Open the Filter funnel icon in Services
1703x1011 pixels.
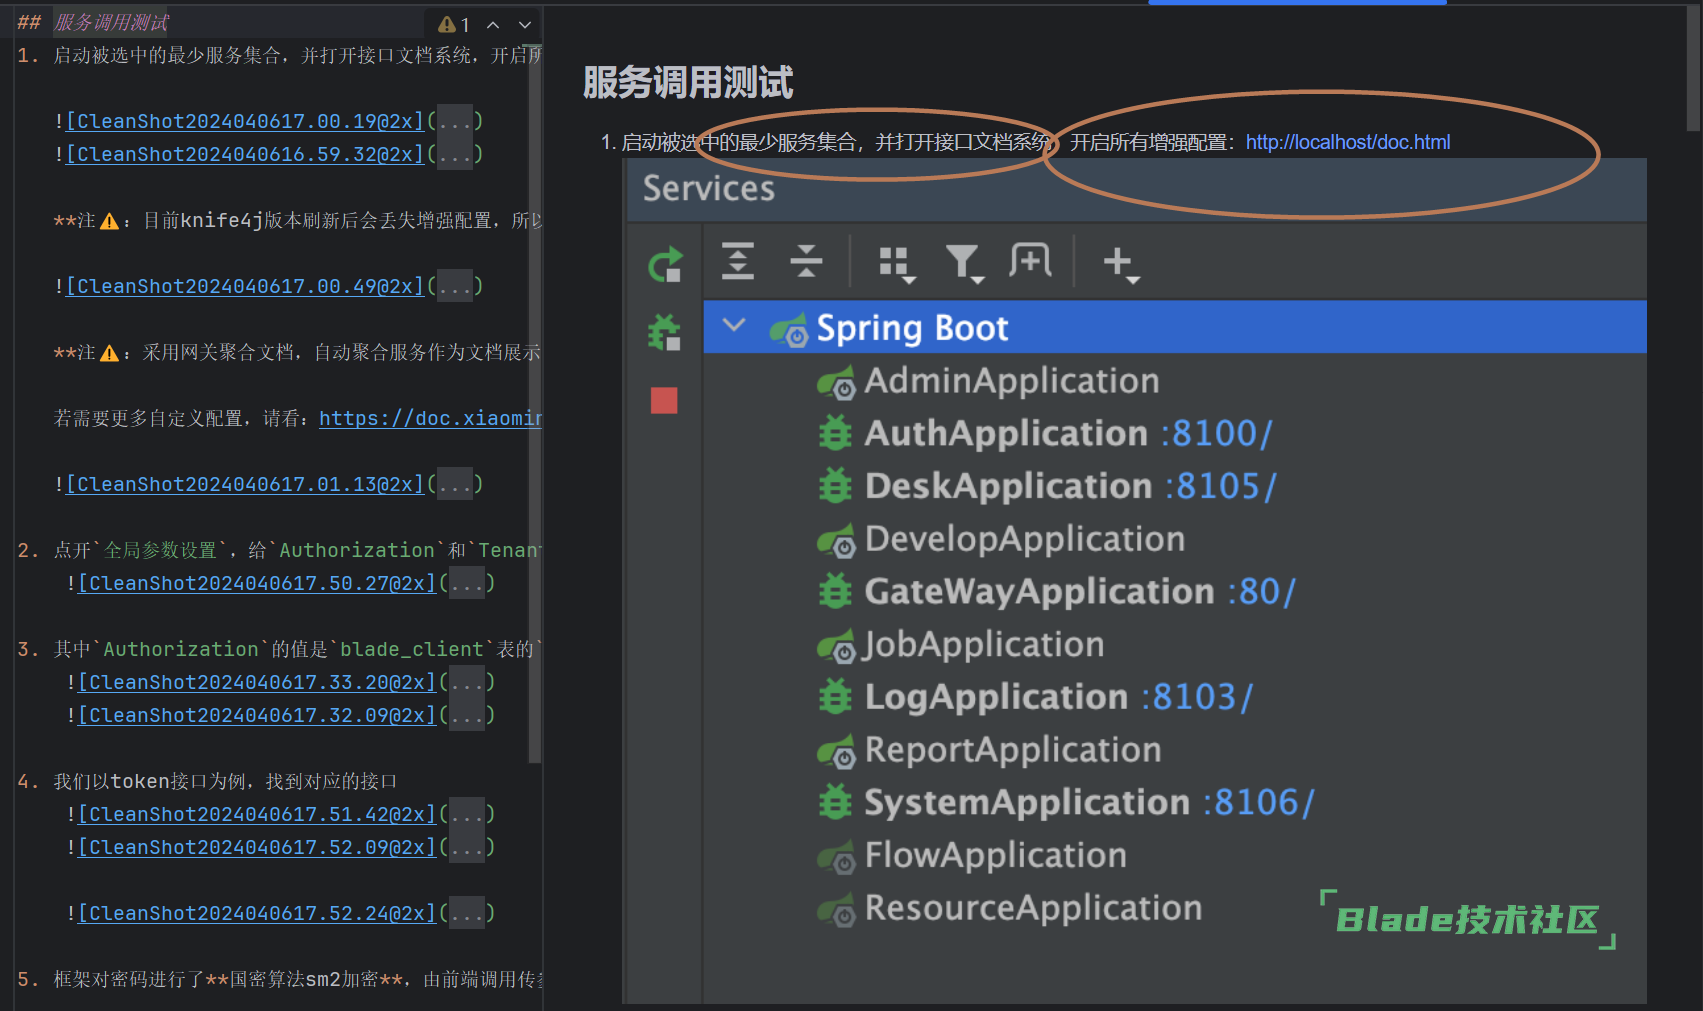[x=965, y=264]
